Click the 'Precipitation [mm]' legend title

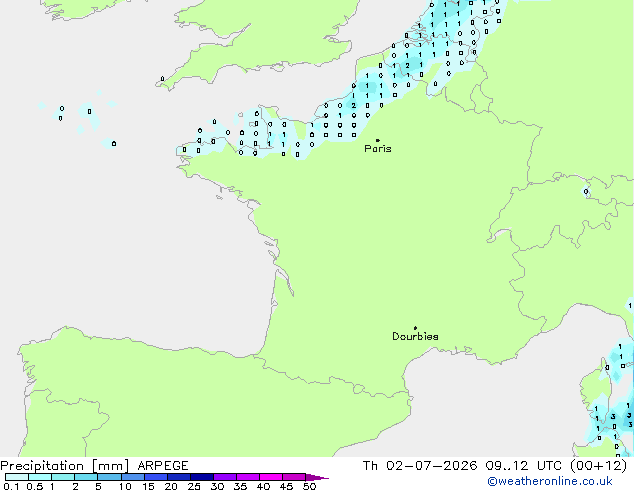(x=65, y=466)
